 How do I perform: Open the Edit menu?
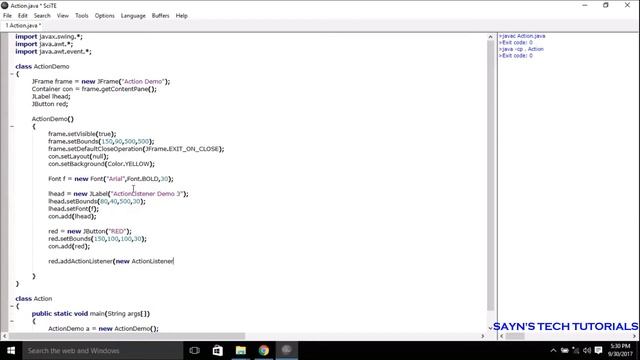[23, 16]
